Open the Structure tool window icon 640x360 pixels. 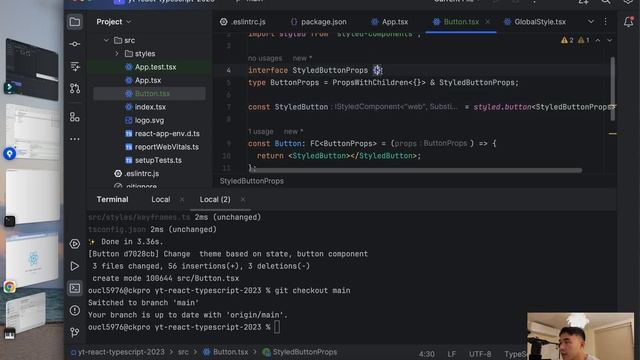coord(75,66)
